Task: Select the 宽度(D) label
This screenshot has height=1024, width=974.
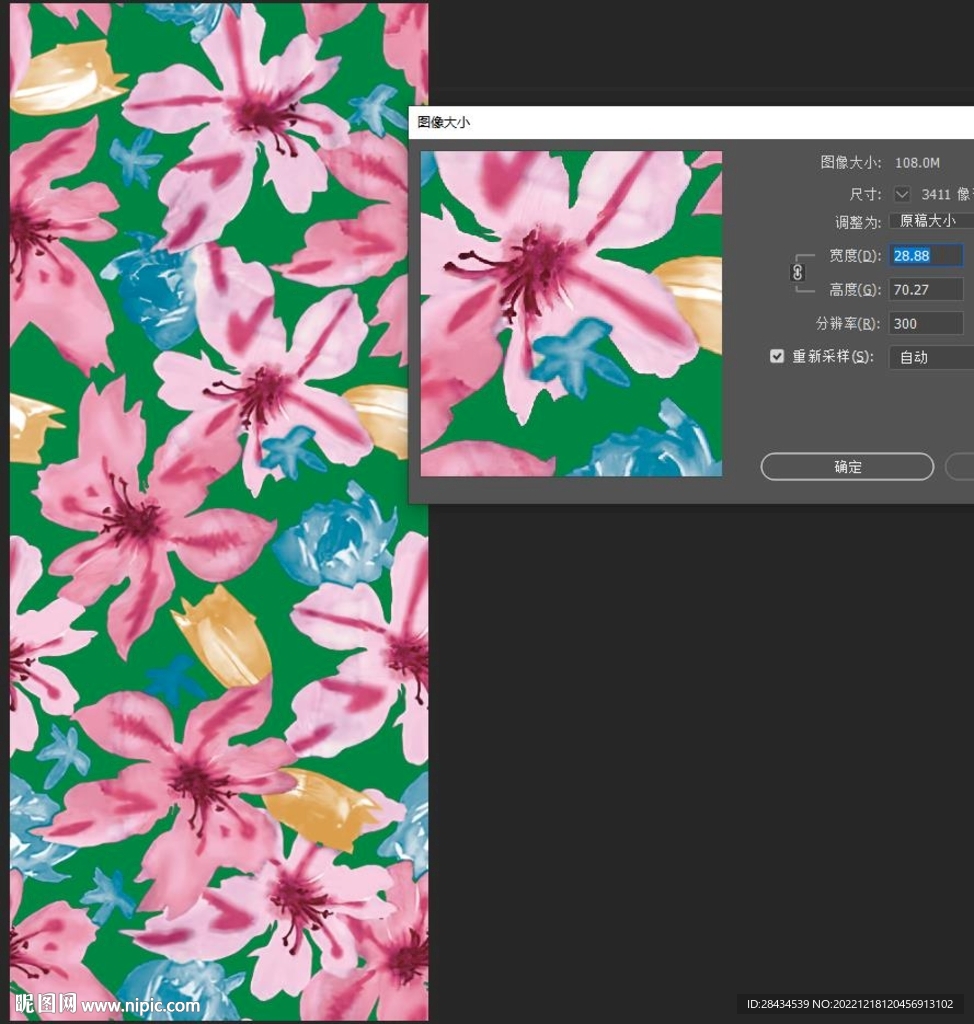Action: 855,256
